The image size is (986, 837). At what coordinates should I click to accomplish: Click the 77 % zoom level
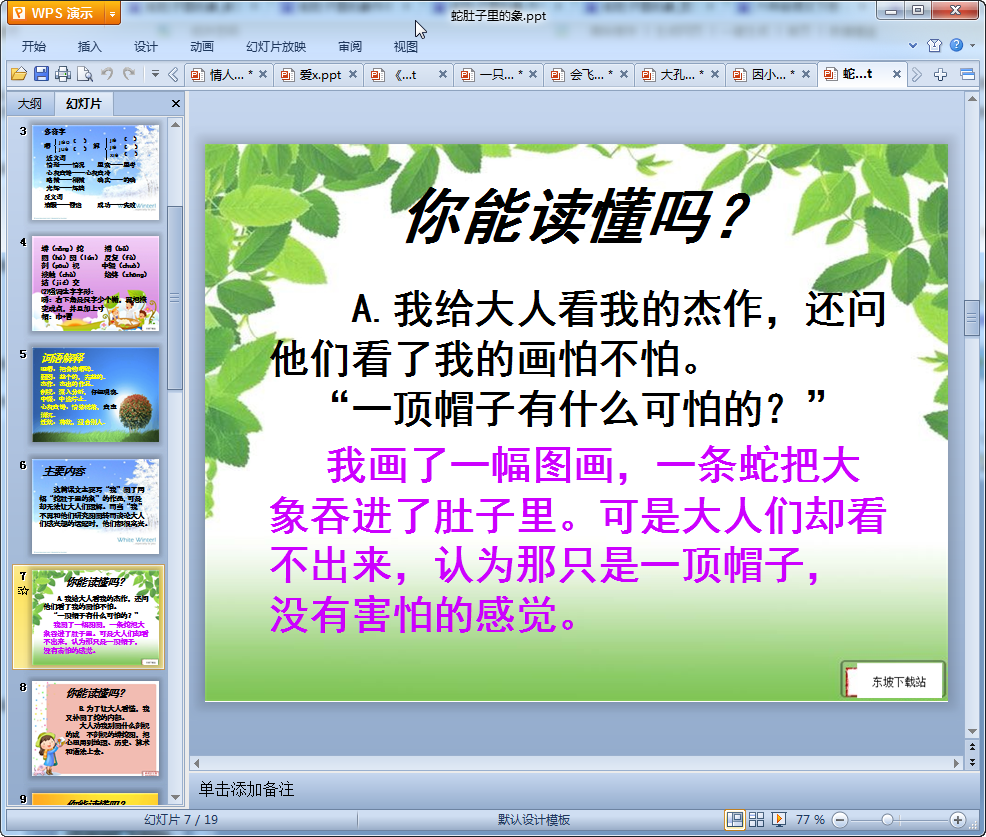point(810,819)
